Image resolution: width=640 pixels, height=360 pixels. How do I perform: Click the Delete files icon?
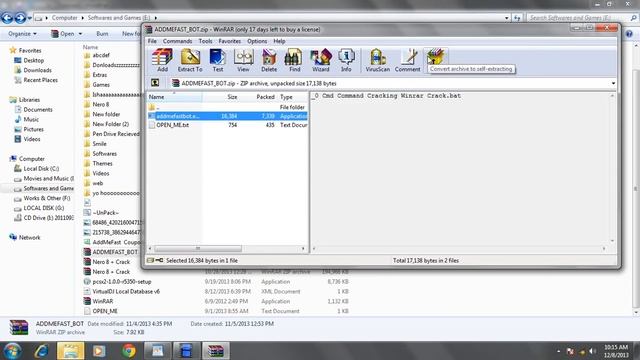click(269, 60)
